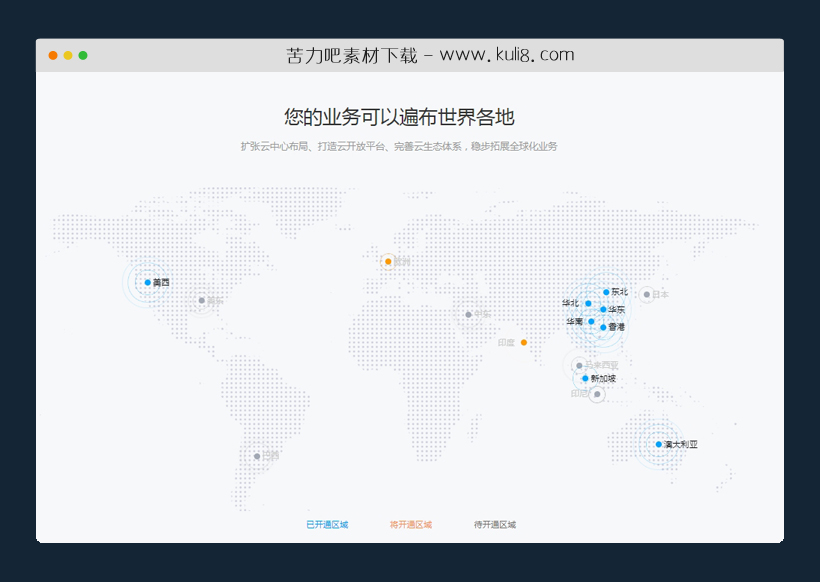This screenshot has height=582, width=820.
Task: Click the 印尼 region marker
Action: point(596,393)
